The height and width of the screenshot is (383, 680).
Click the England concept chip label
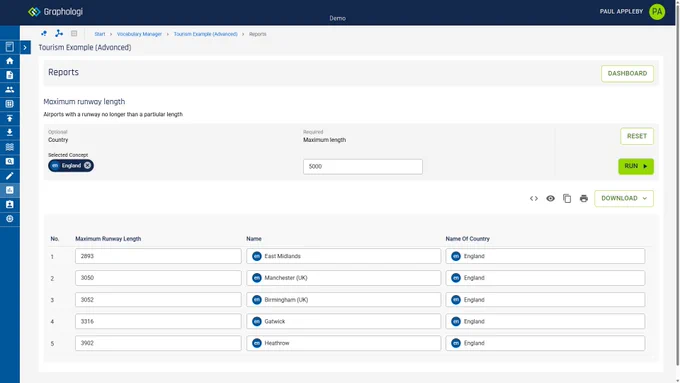tap(71, 165)
